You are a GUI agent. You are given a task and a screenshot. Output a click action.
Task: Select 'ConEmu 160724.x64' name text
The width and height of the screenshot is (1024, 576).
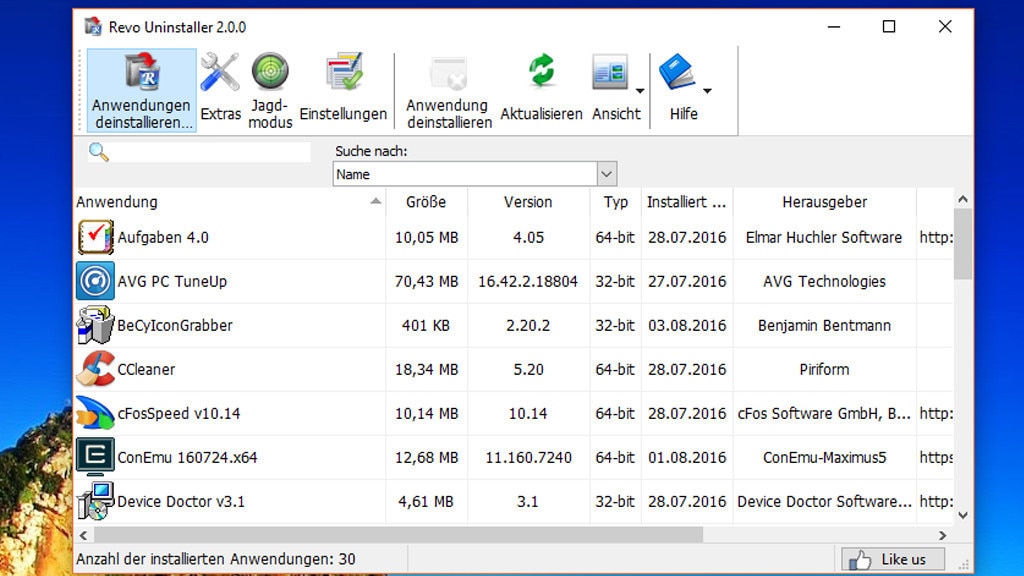click(x=187, y=457)
